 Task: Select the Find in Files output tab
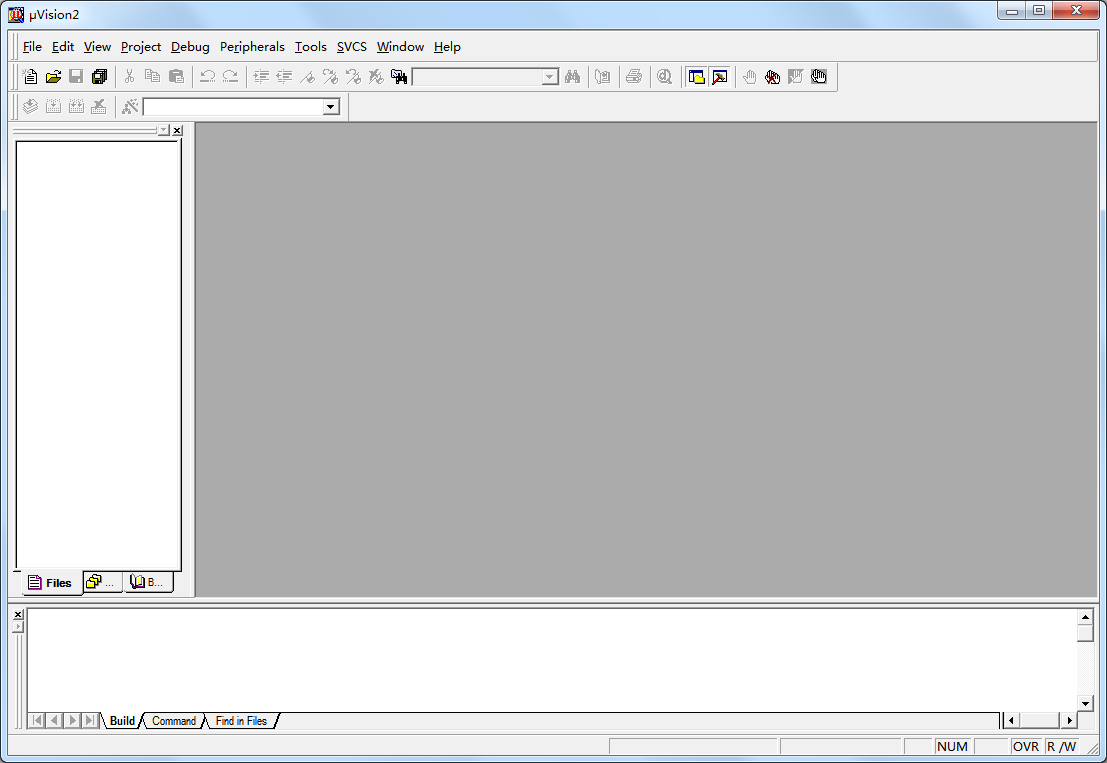click(x=241, y=721)
